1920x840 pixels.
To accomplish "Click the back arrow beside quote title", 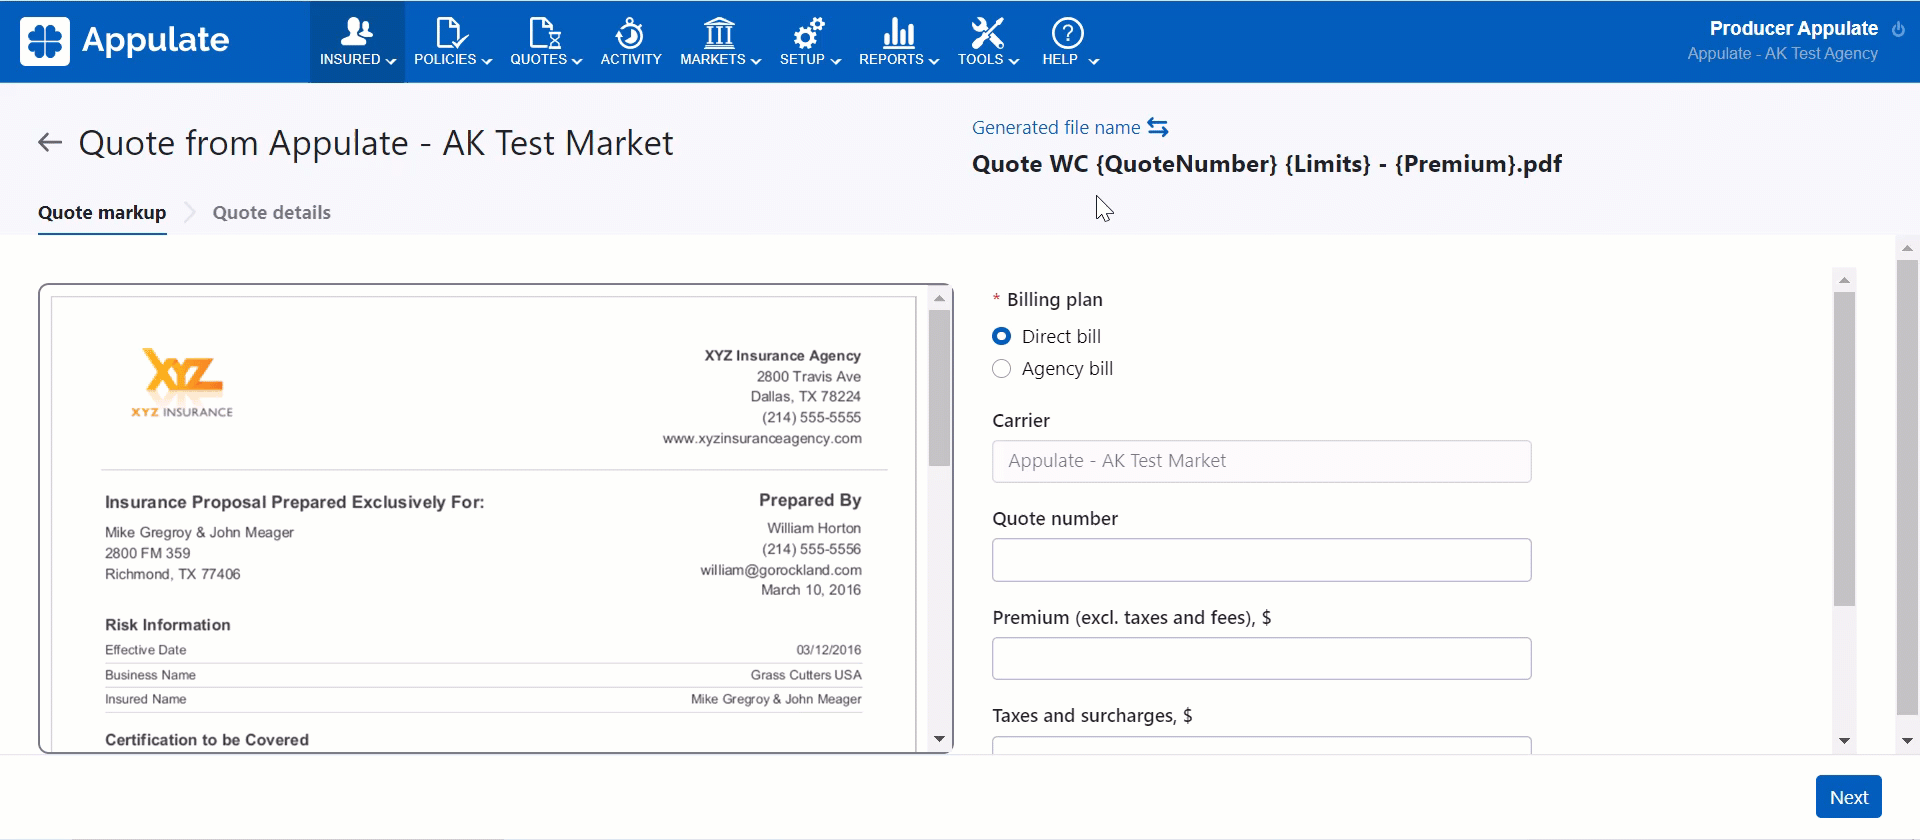I will pos(50,143).
